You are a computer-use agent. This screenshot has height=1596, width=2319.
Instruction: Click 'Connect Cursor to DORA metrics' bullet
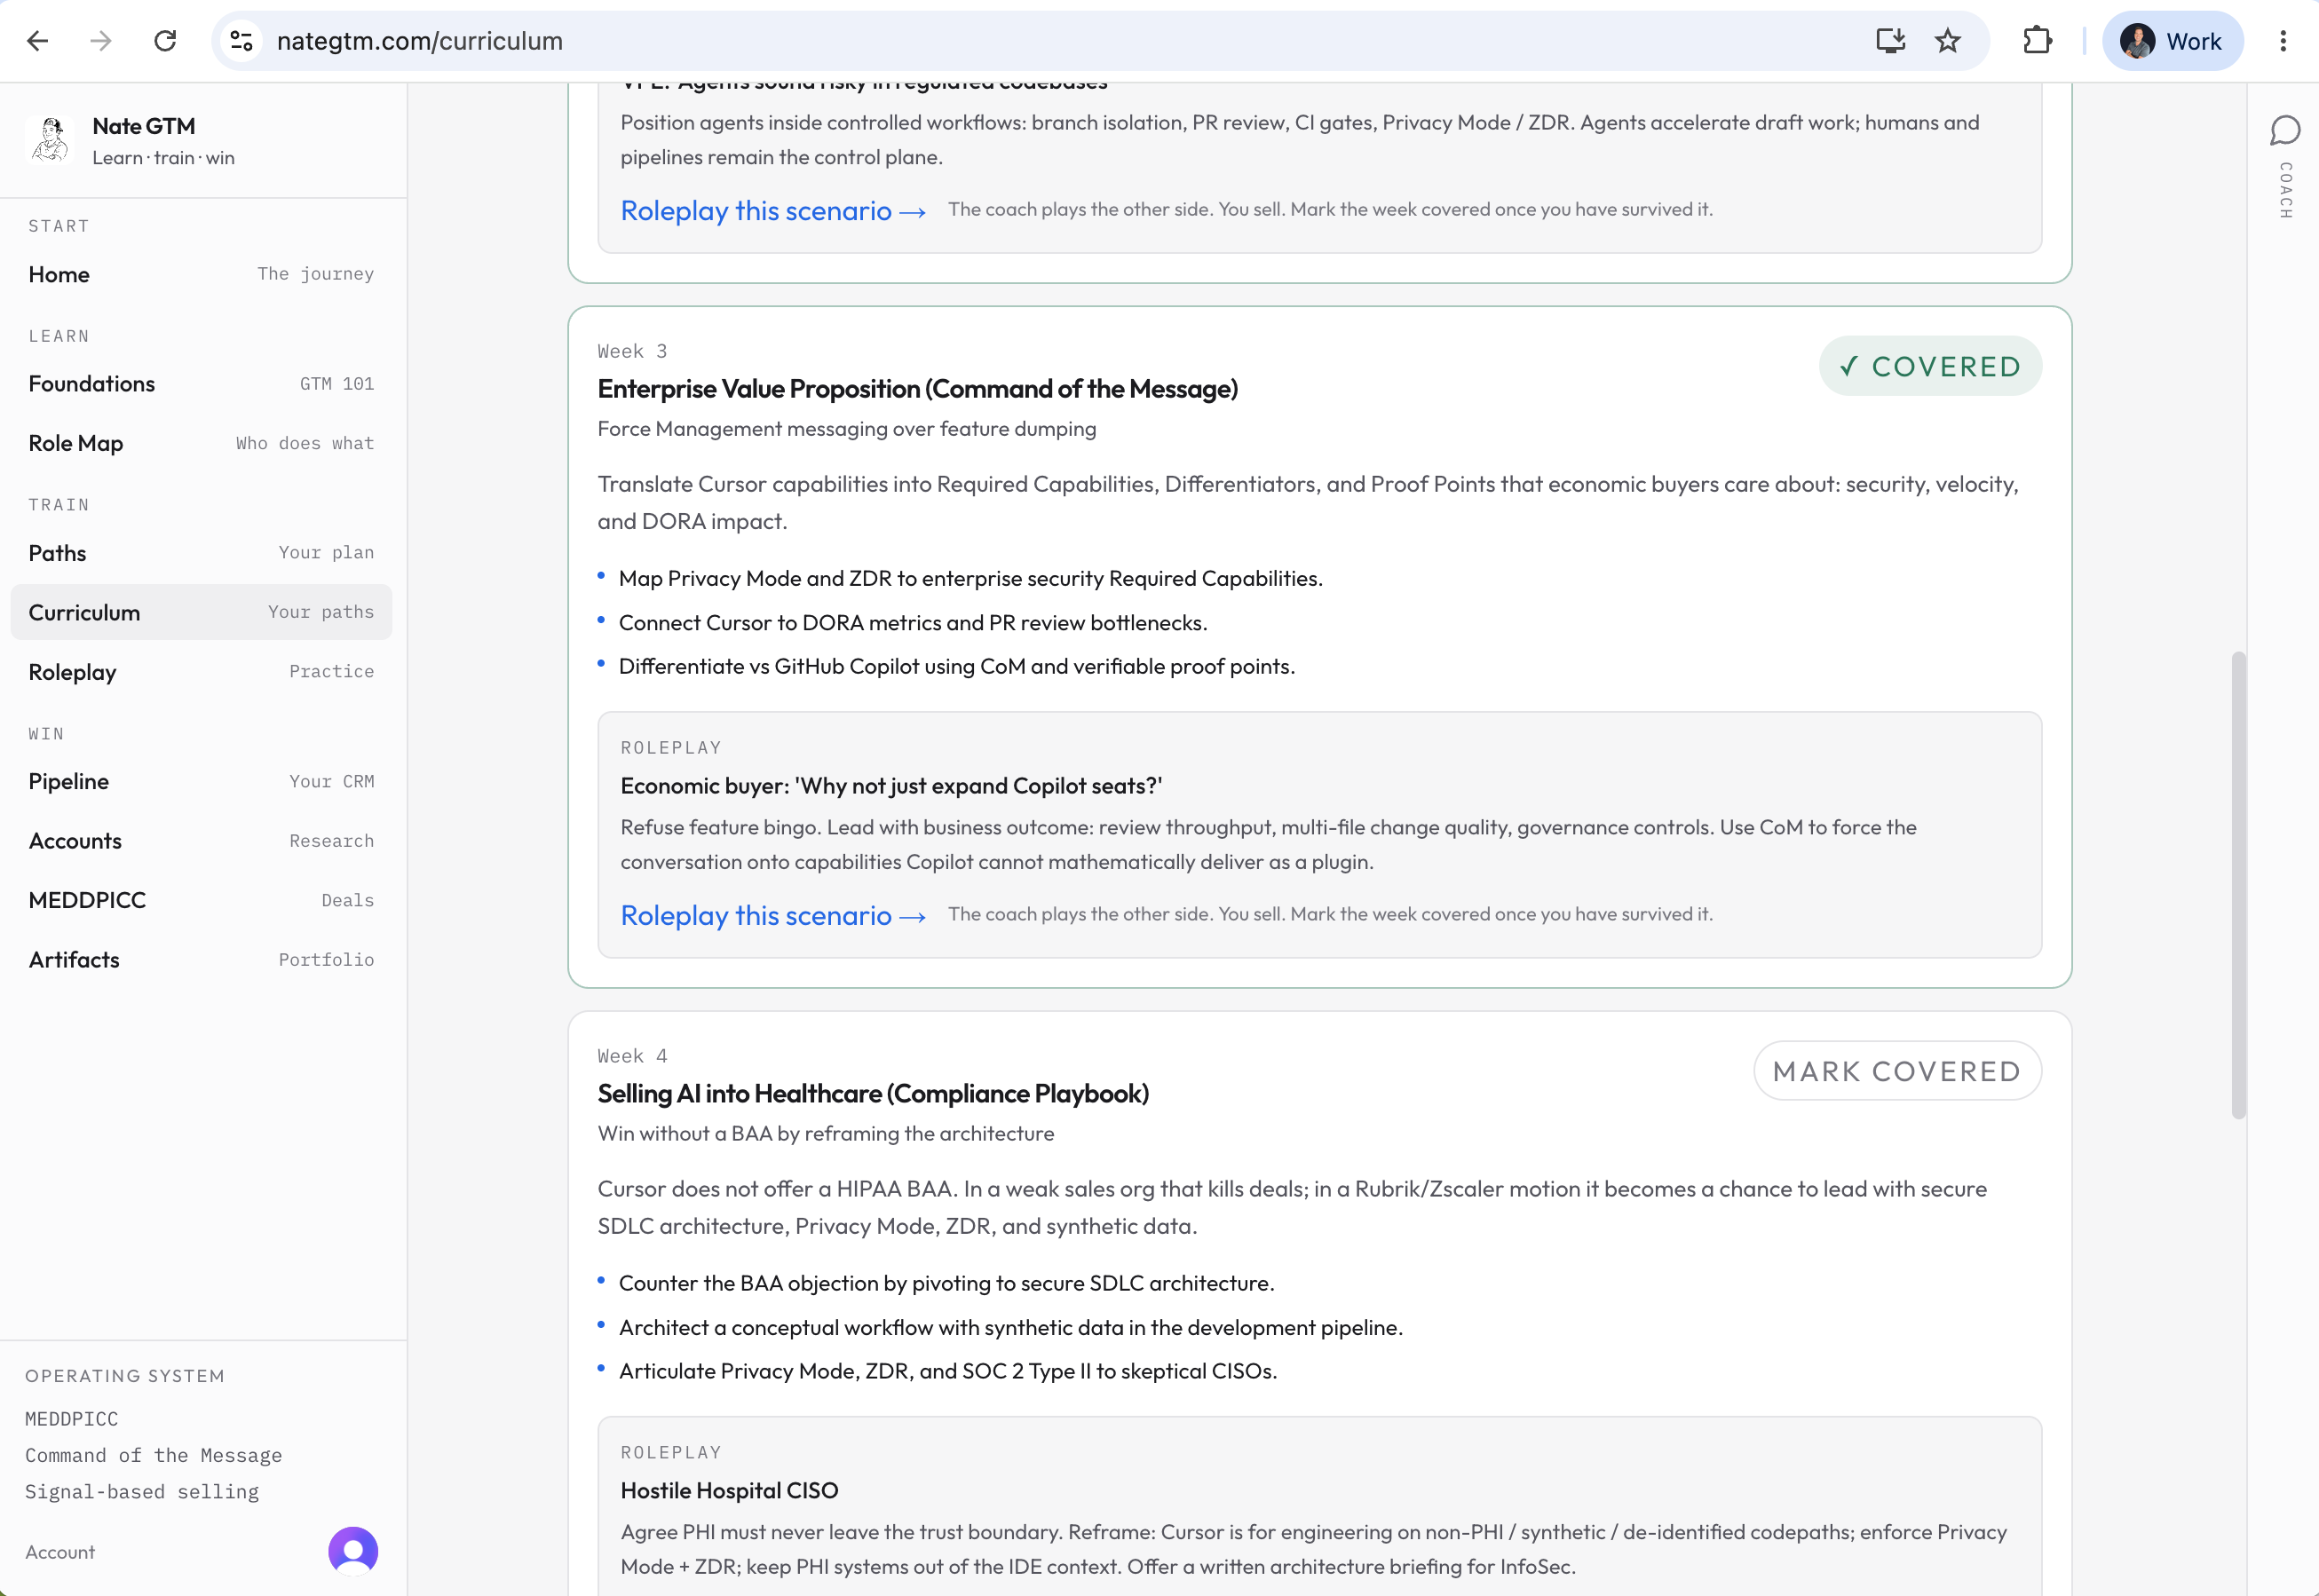point(913,622)
